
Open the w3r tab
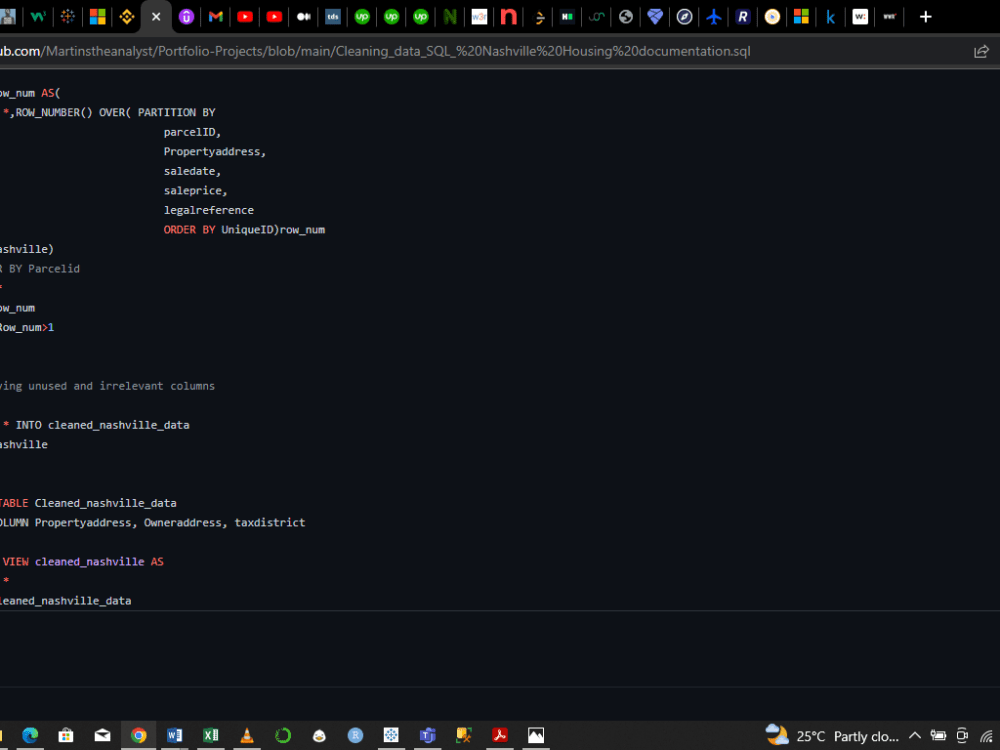480,17
